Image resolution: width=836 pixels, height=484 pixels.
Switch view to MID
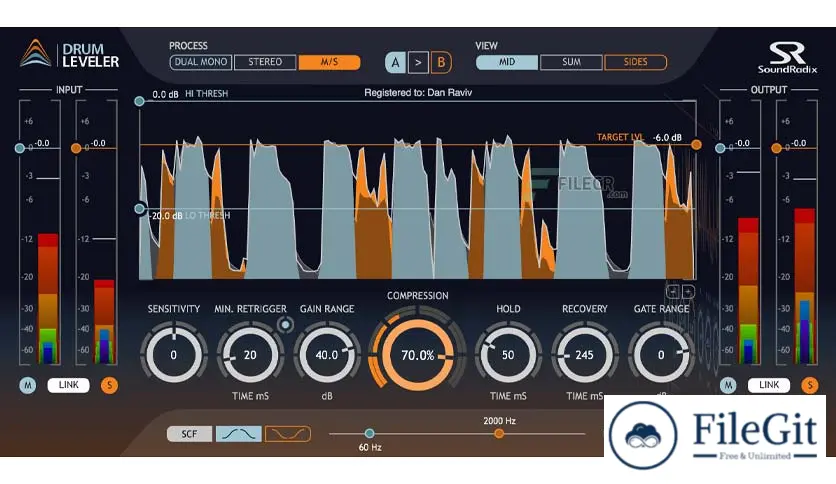(x=507, y=62)
